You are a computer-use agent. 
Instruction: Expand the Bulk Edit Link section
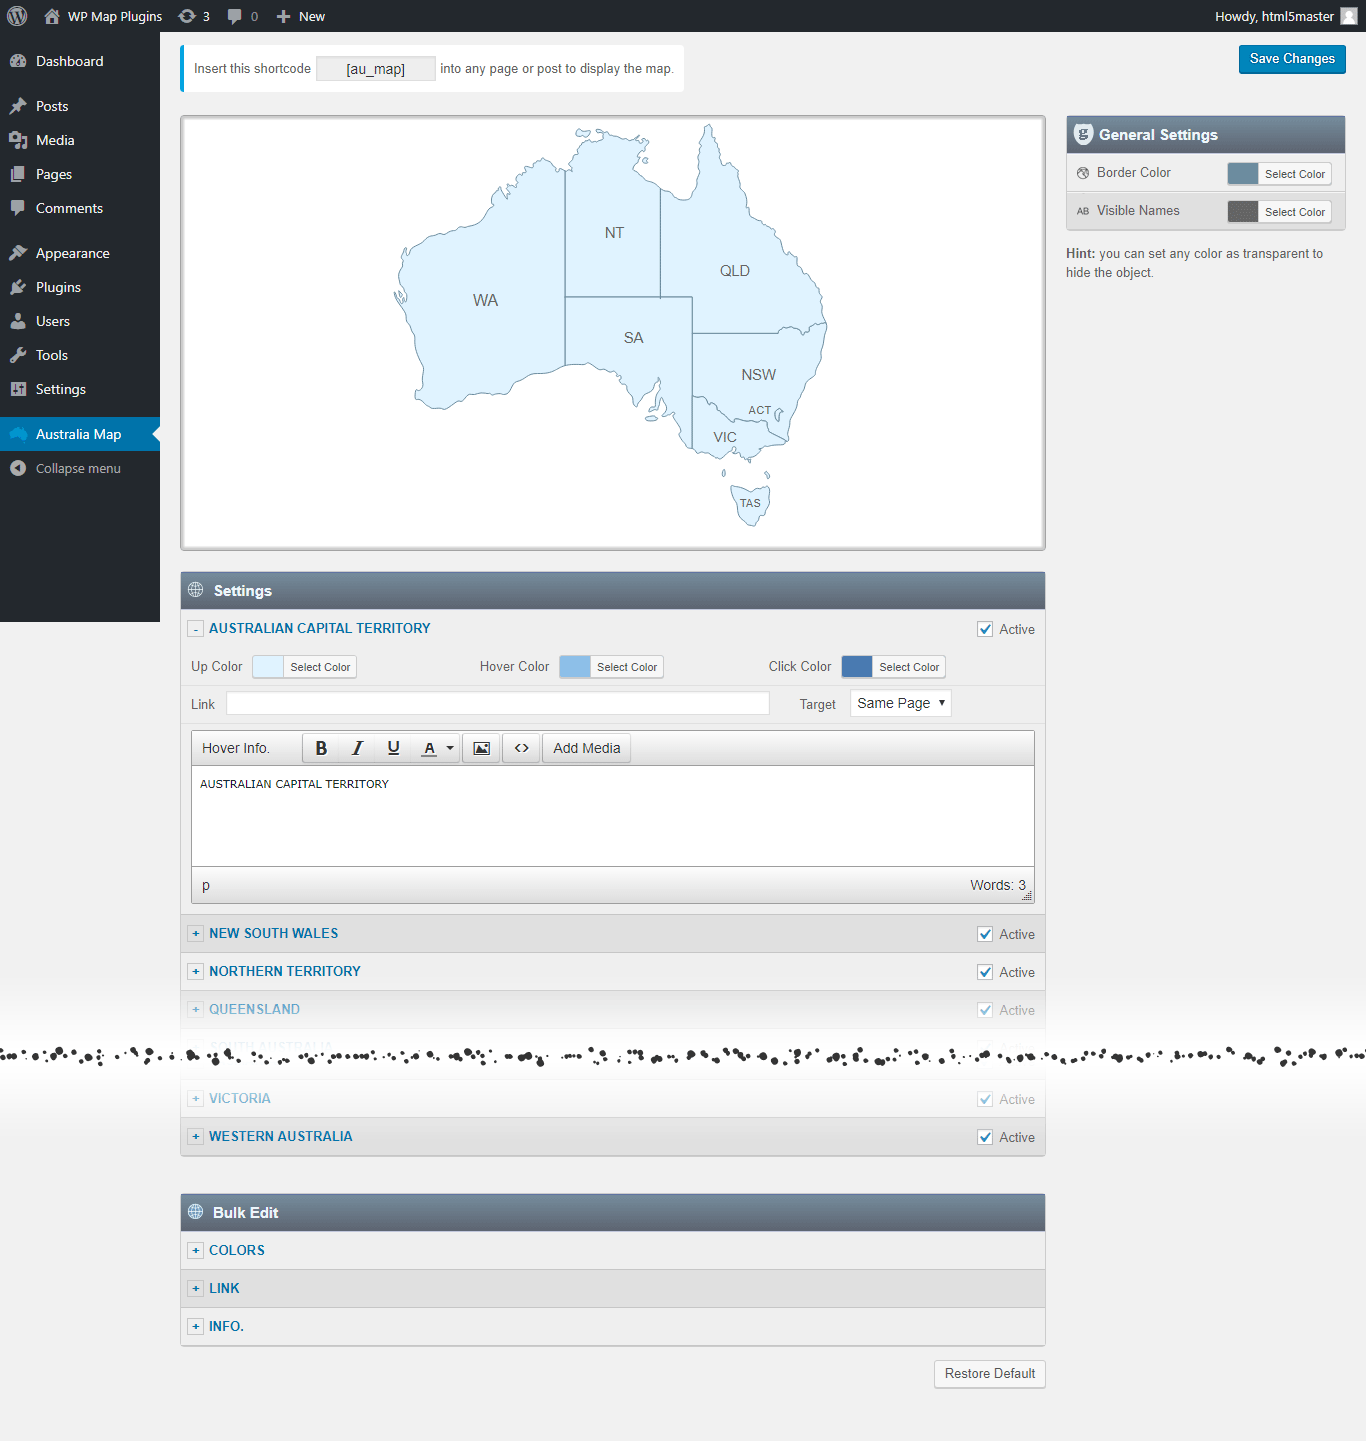(196, 1289)
